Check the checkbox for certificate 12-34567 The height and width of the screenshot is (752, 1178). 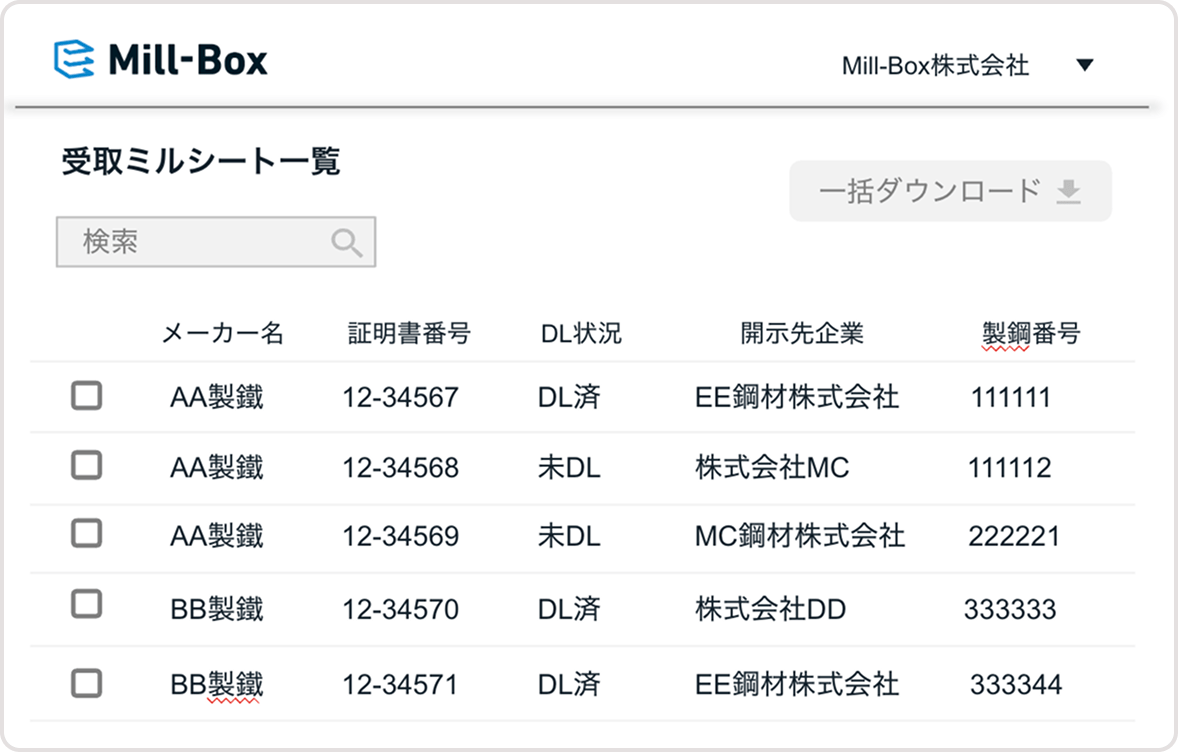86,395
